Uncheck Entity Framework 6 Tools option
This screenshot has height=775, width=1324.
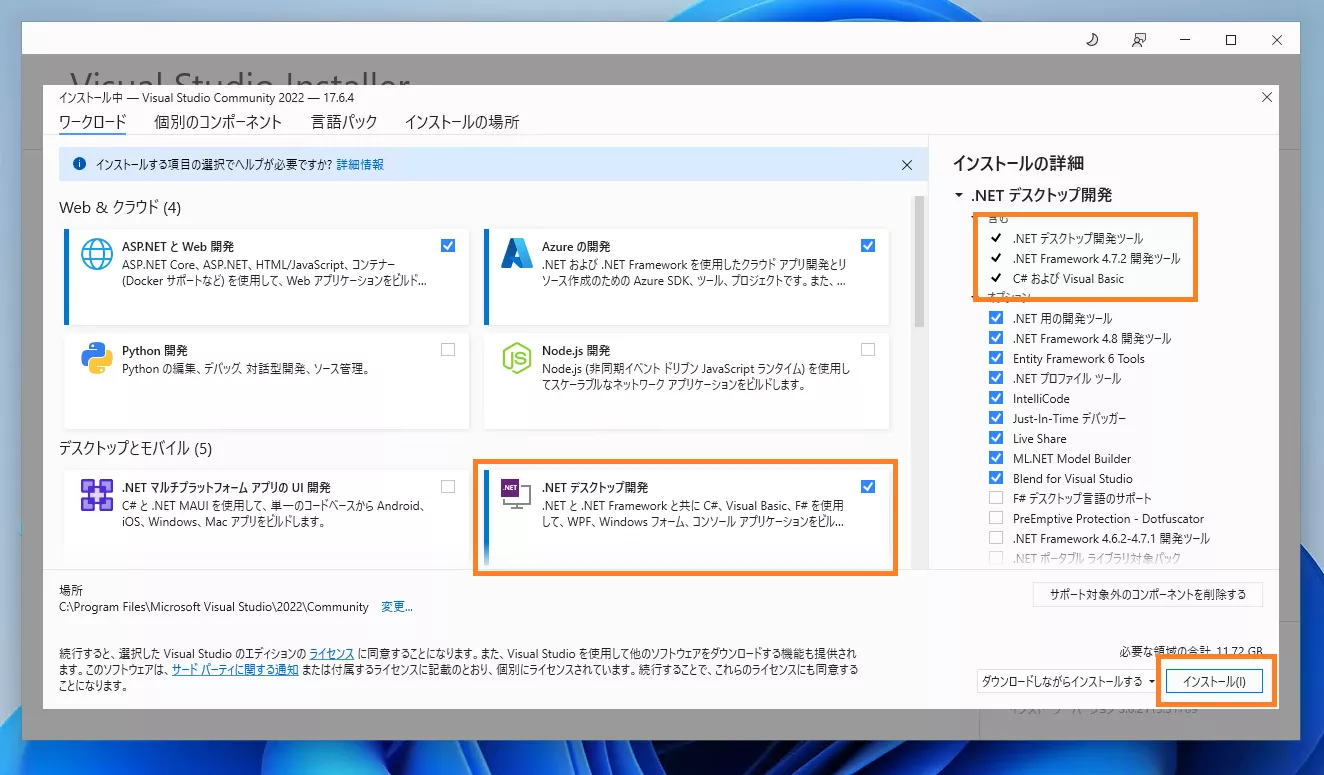coord(995,358)
